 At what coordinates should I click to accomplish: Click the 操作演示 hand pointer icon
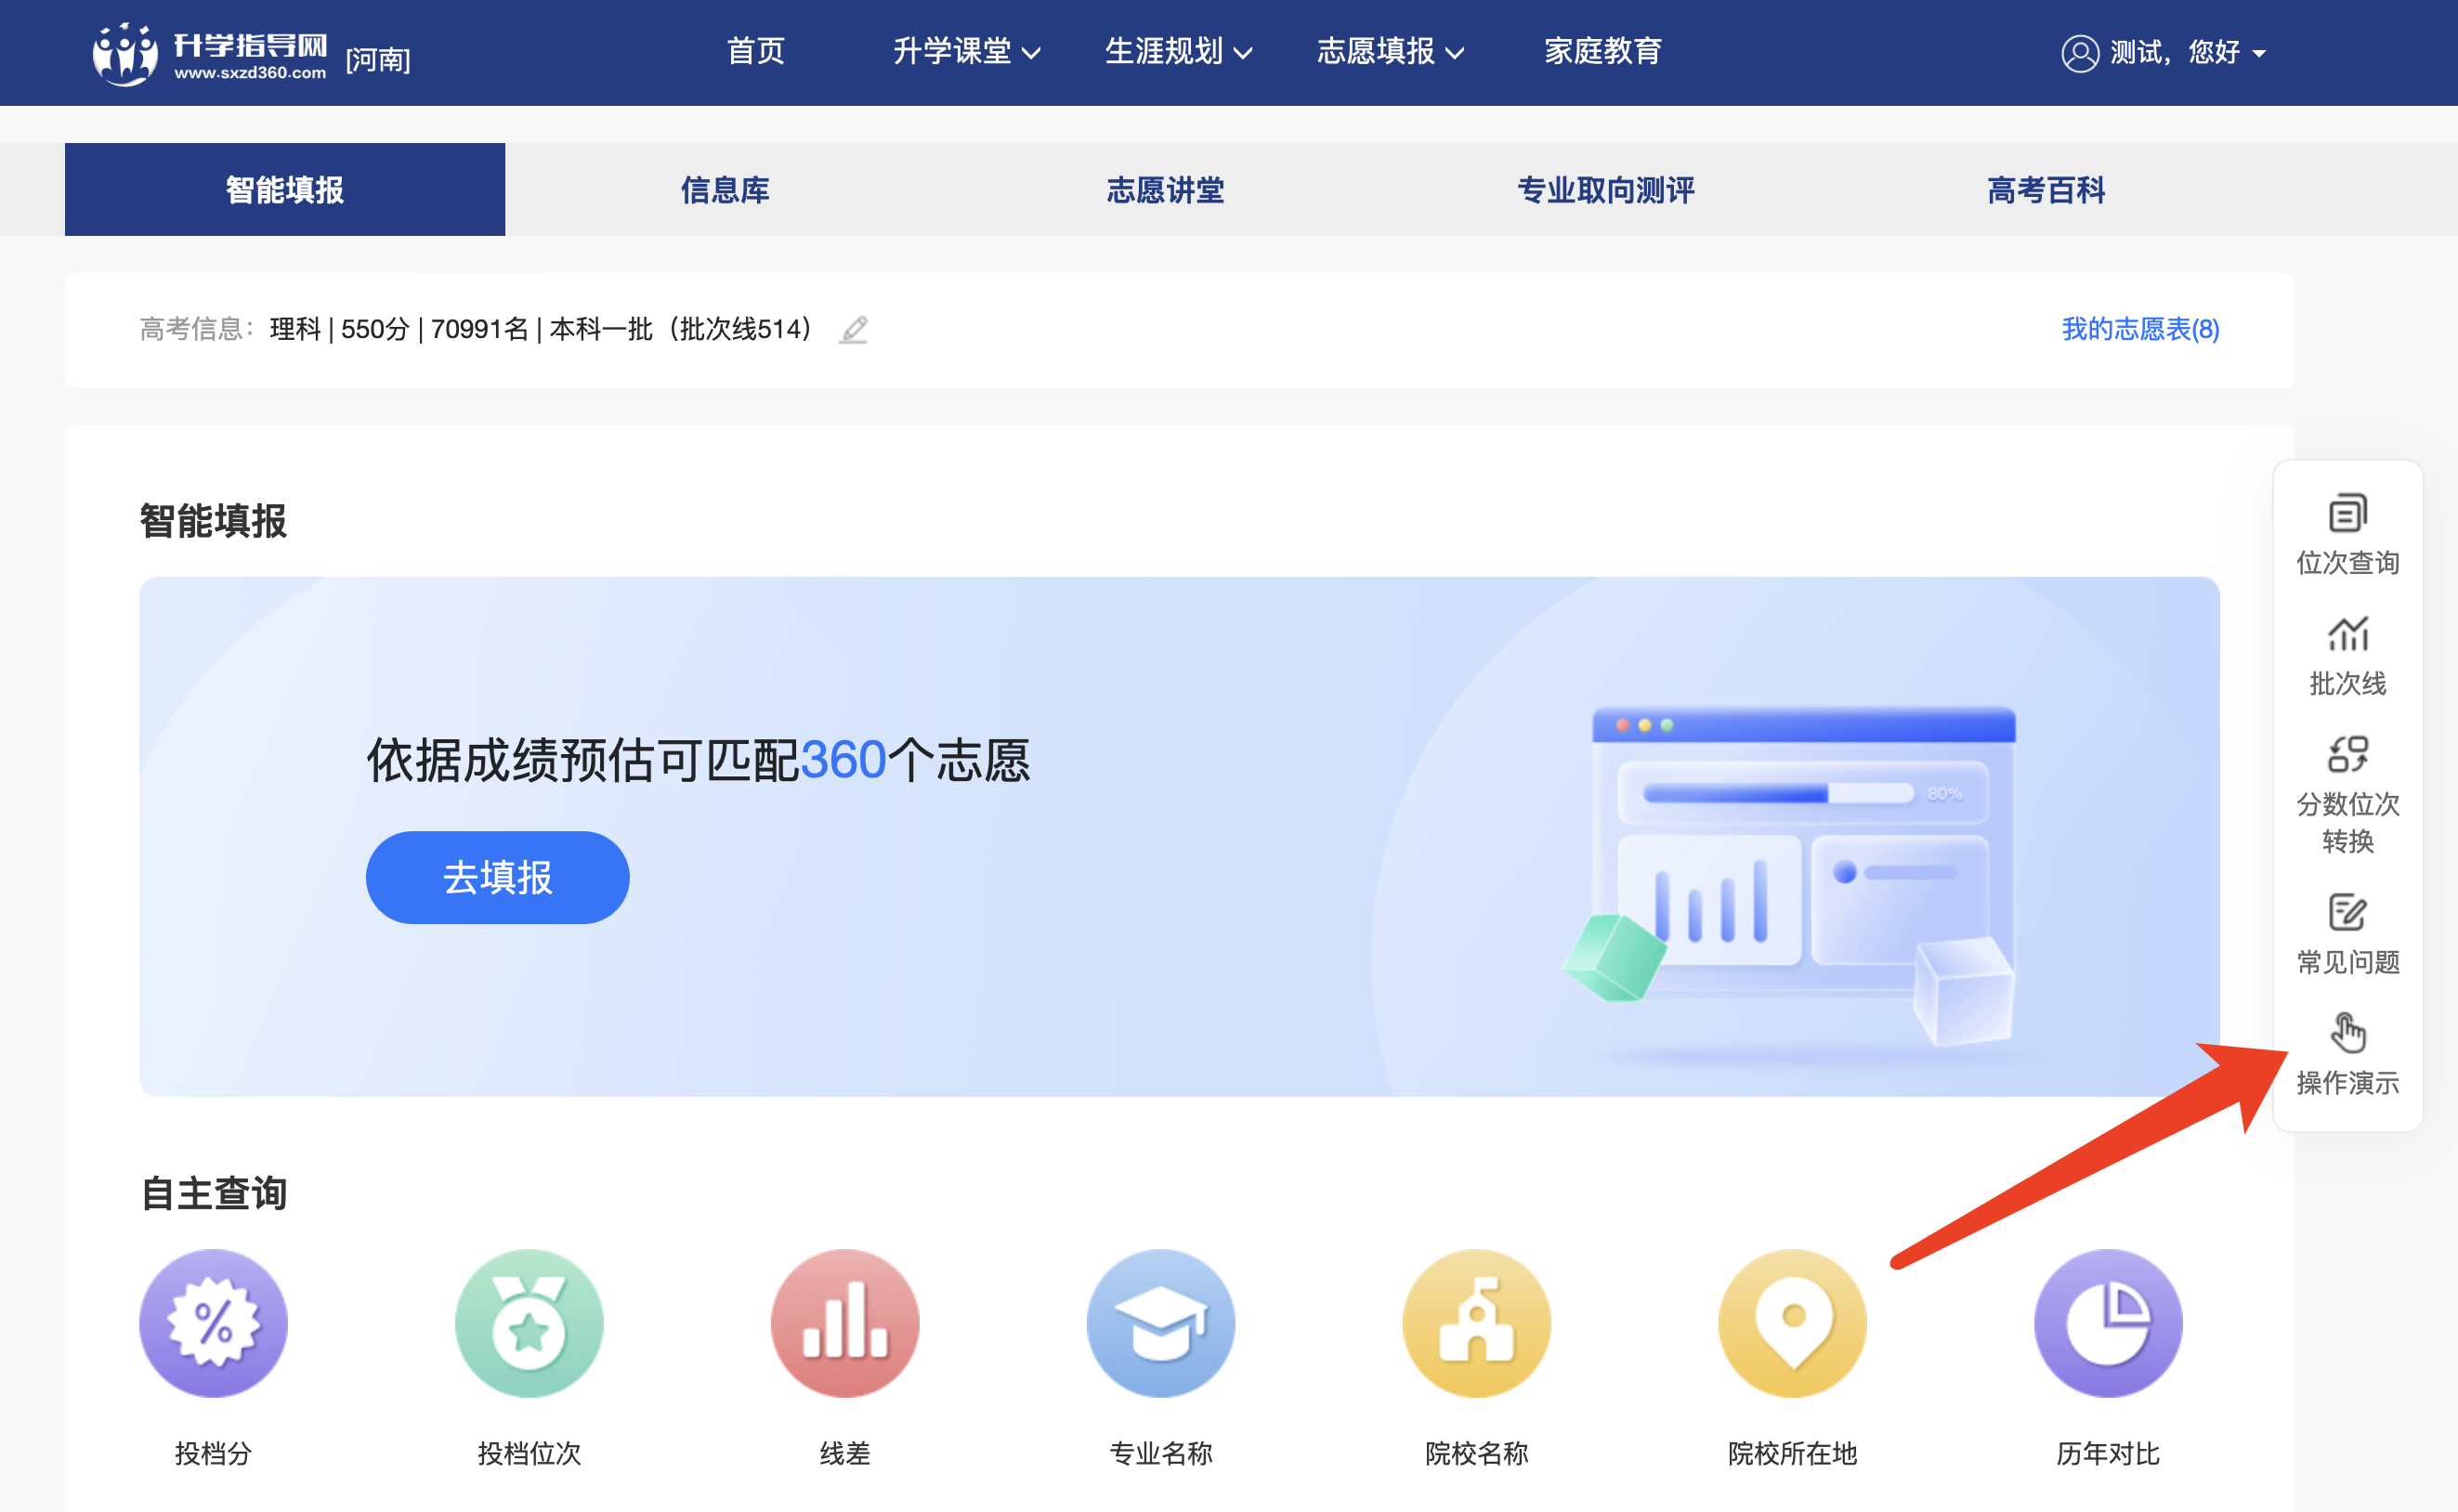(x=2347, y=1034)
